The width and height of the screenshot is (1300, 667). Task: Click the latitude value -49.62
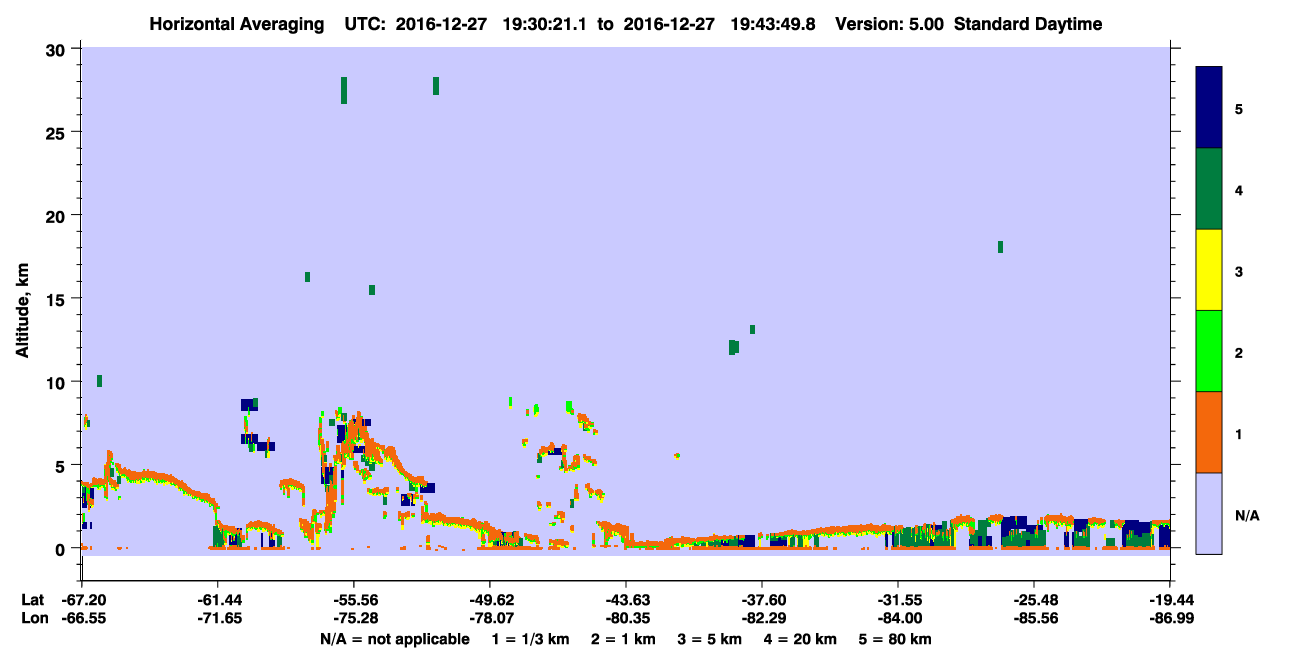click(490, 600)
